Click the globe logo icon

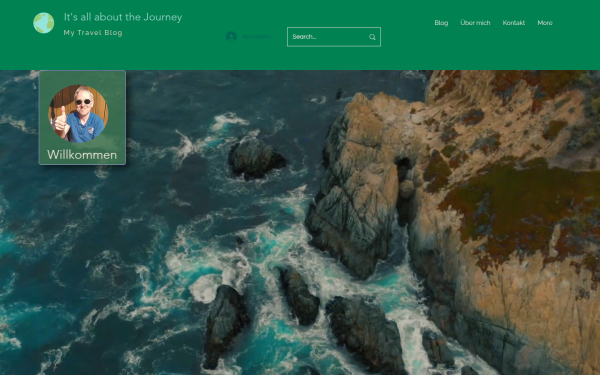click(44, 23)
